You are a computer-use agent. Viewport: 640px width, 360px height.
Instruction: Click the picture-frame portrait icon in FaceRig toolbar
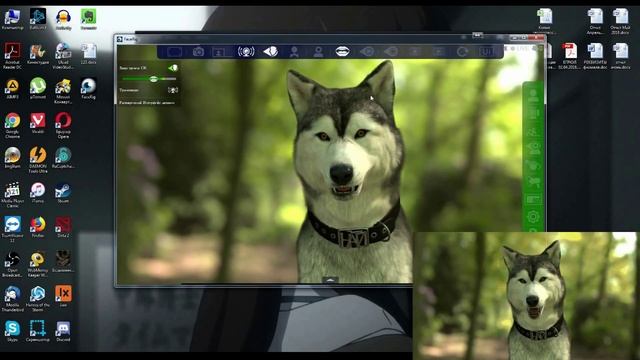pos(219,52)
